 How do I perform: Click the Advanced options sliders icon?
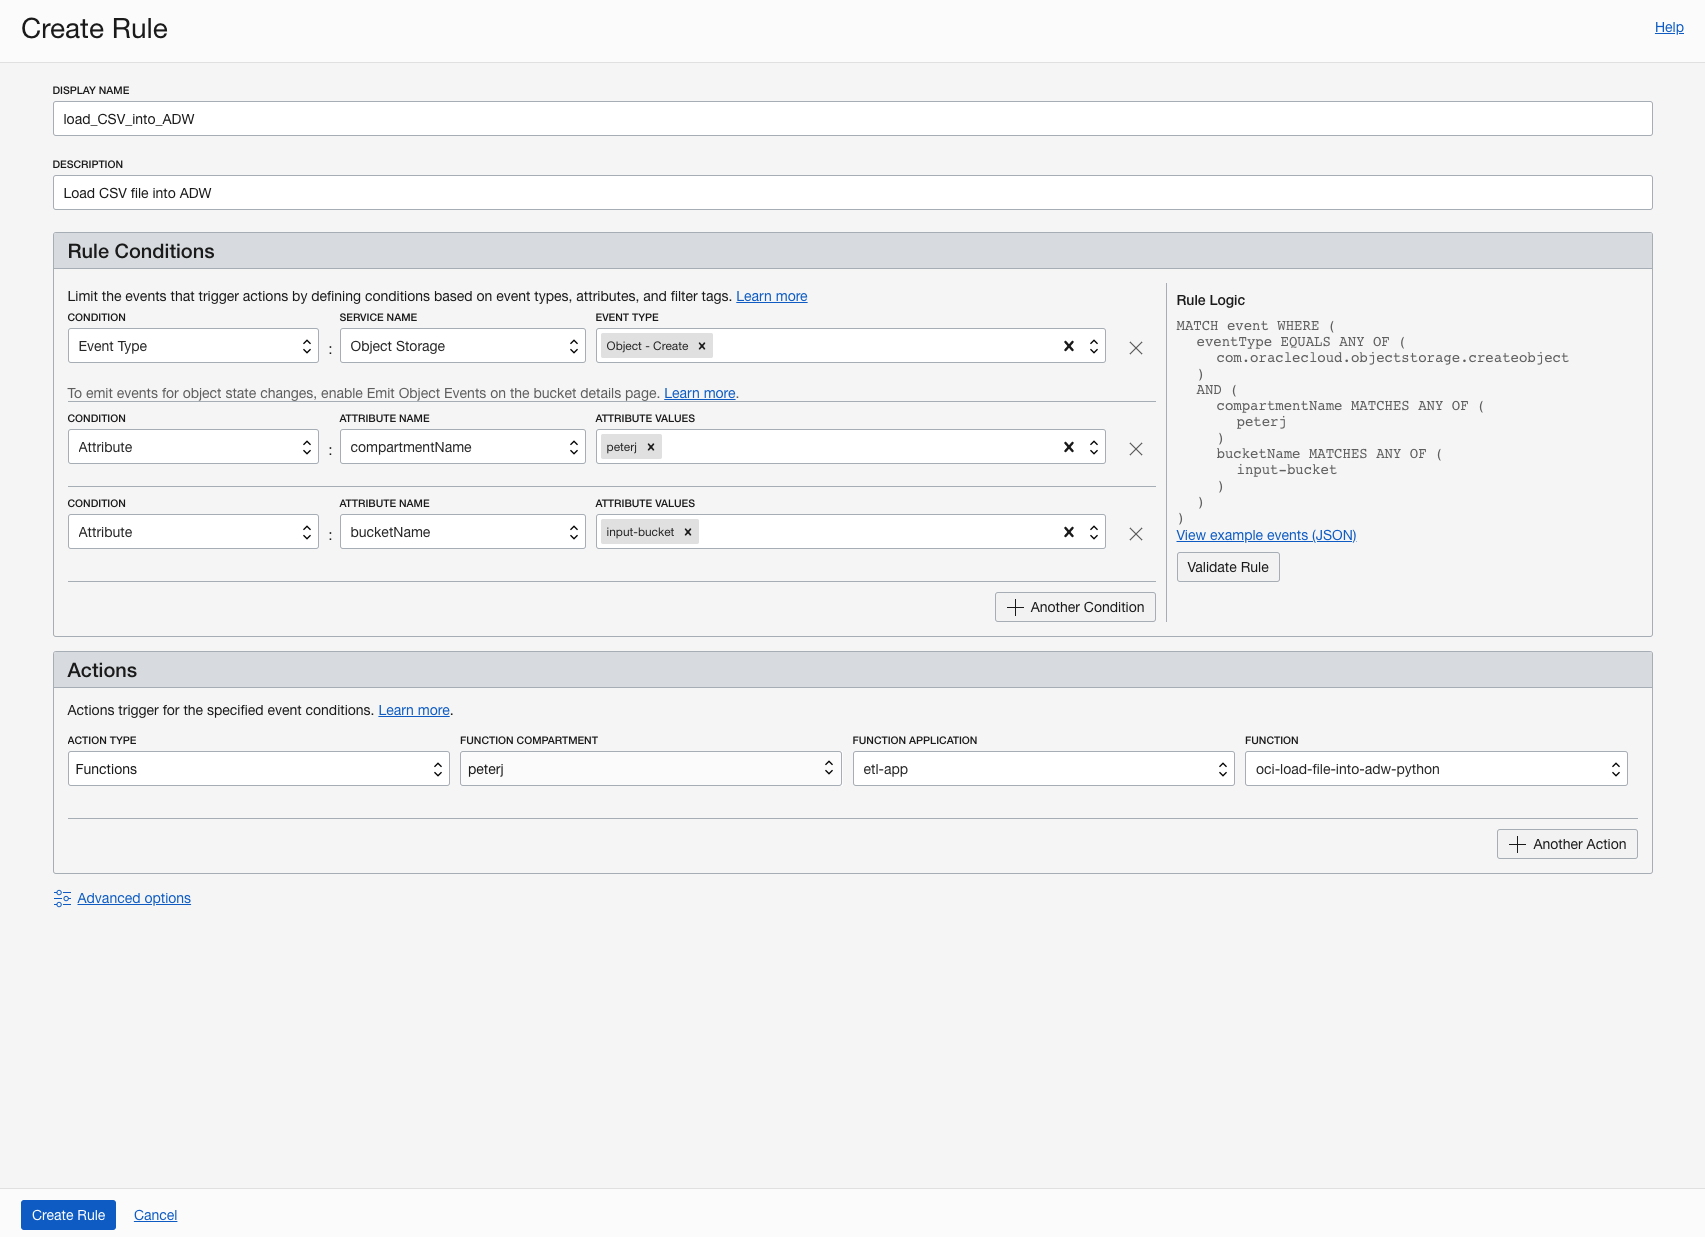pyautogui.click(x=62, y=898)
